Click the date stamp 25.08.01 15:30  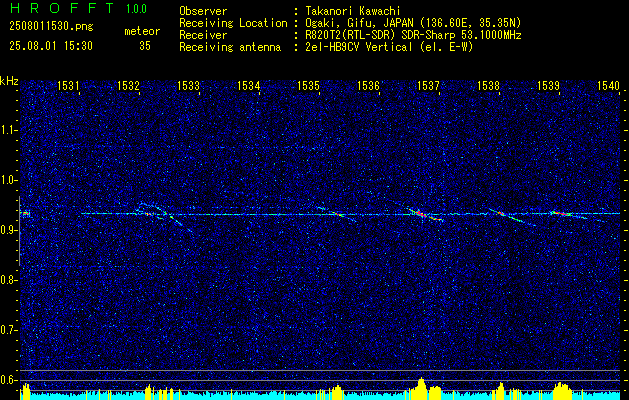51,46
